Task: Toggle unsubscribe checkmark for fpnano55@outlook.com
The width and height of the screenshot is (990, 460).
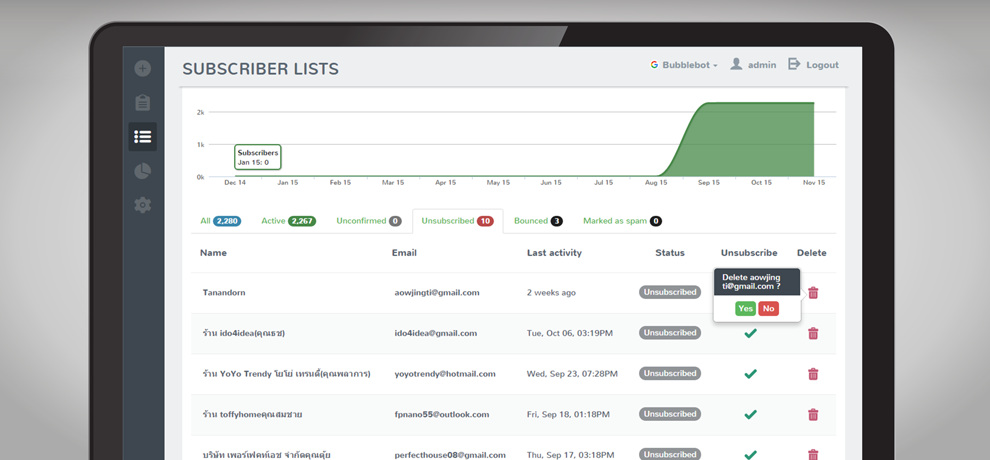Action: pos(750,415)
